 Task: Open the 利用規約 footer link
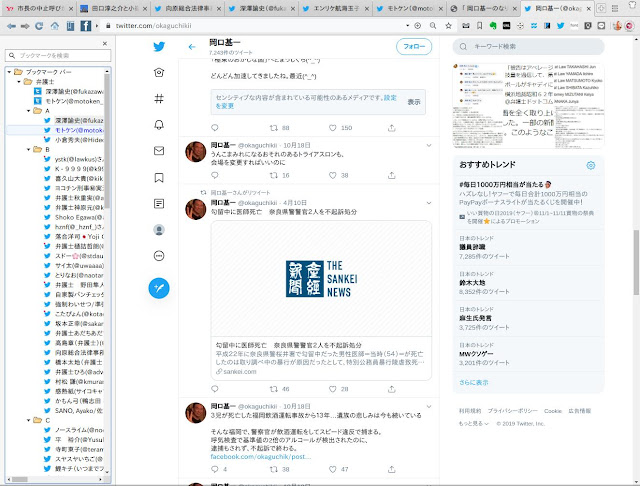pos(470,411)
